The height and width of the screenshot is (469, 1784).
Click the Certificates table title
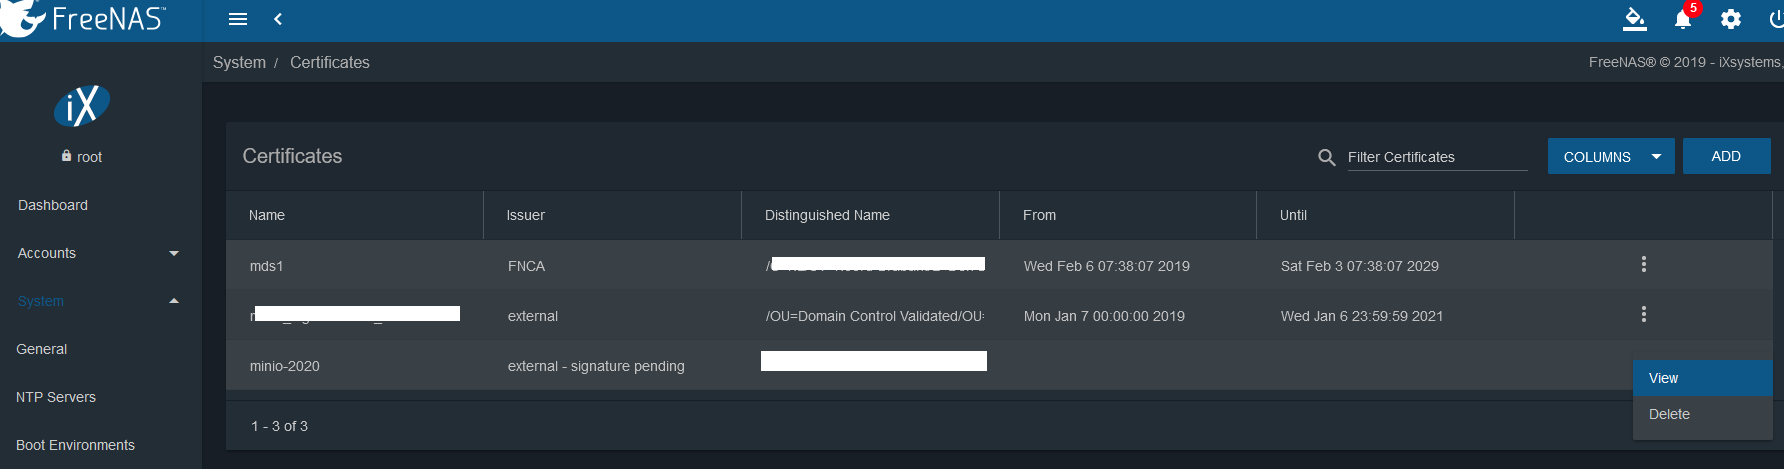pos(292,156)
